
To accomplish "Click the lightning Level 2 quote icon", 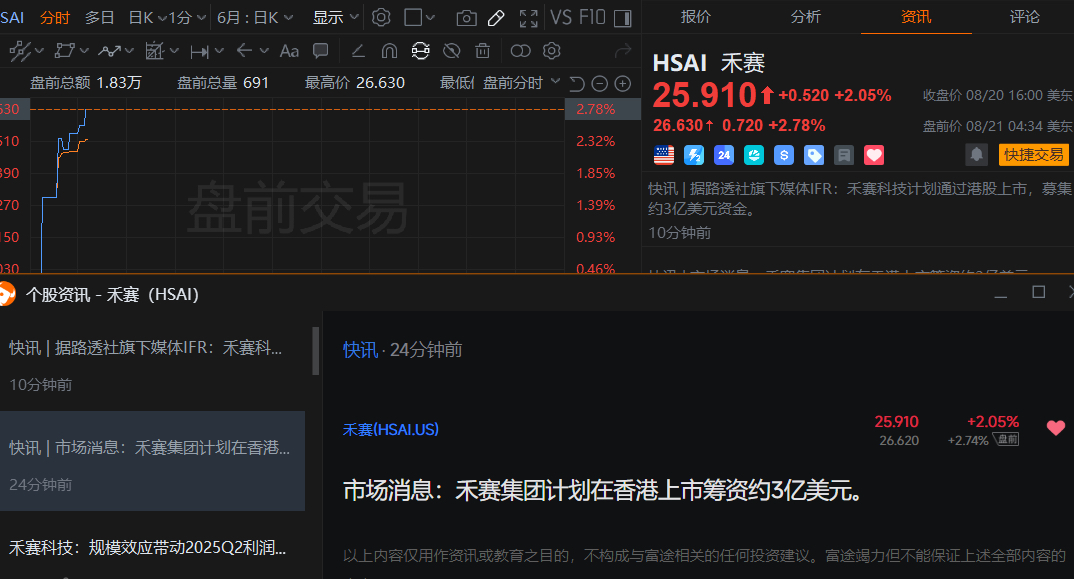I will 694,156.
